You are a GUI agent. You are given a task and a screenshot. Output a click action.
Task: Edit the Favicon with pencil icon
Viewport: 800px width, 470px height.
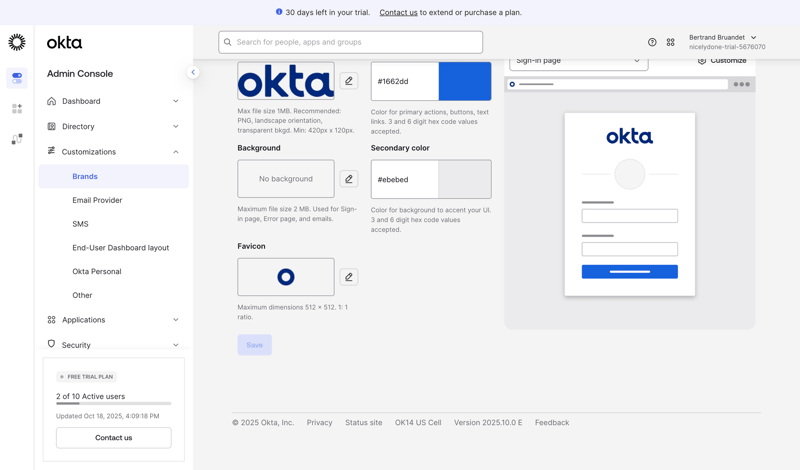pyautogui.click(x=349, y=277)
